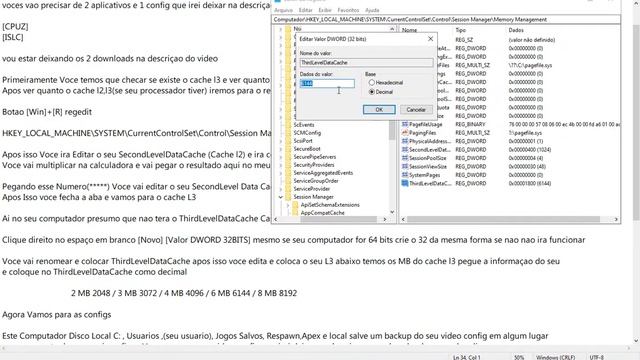Expand the ApiSetSchemaExtensions tree node
This screenshot has width=640, height=360.
click(x=288, y=205)
